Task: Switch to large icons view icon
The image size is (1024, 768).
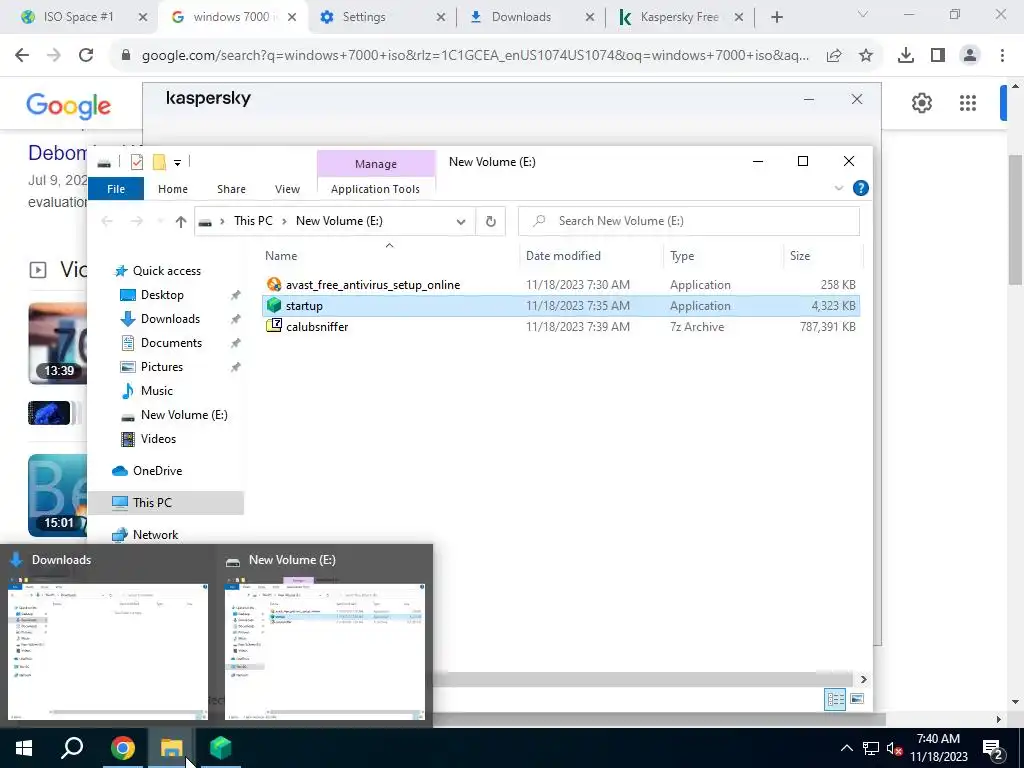Action: 857,699
